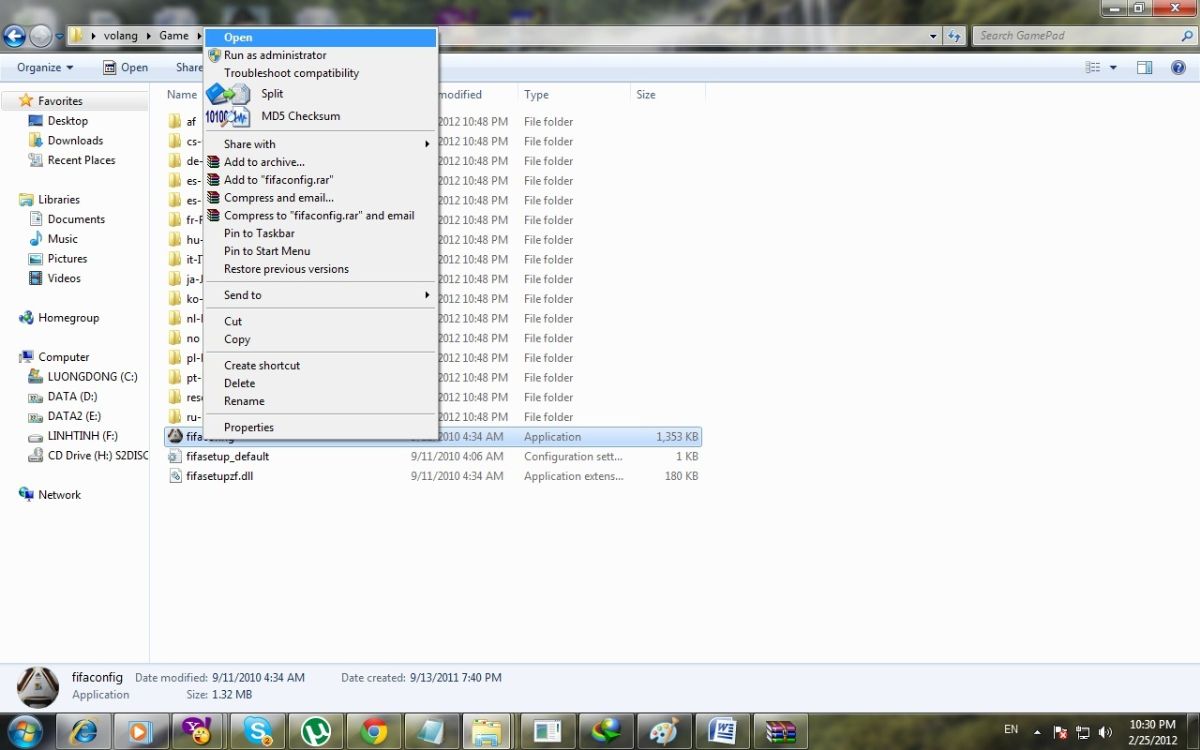Sort by the Name column header
This screenshot has height=750, width=1200.
pos(182,95)
